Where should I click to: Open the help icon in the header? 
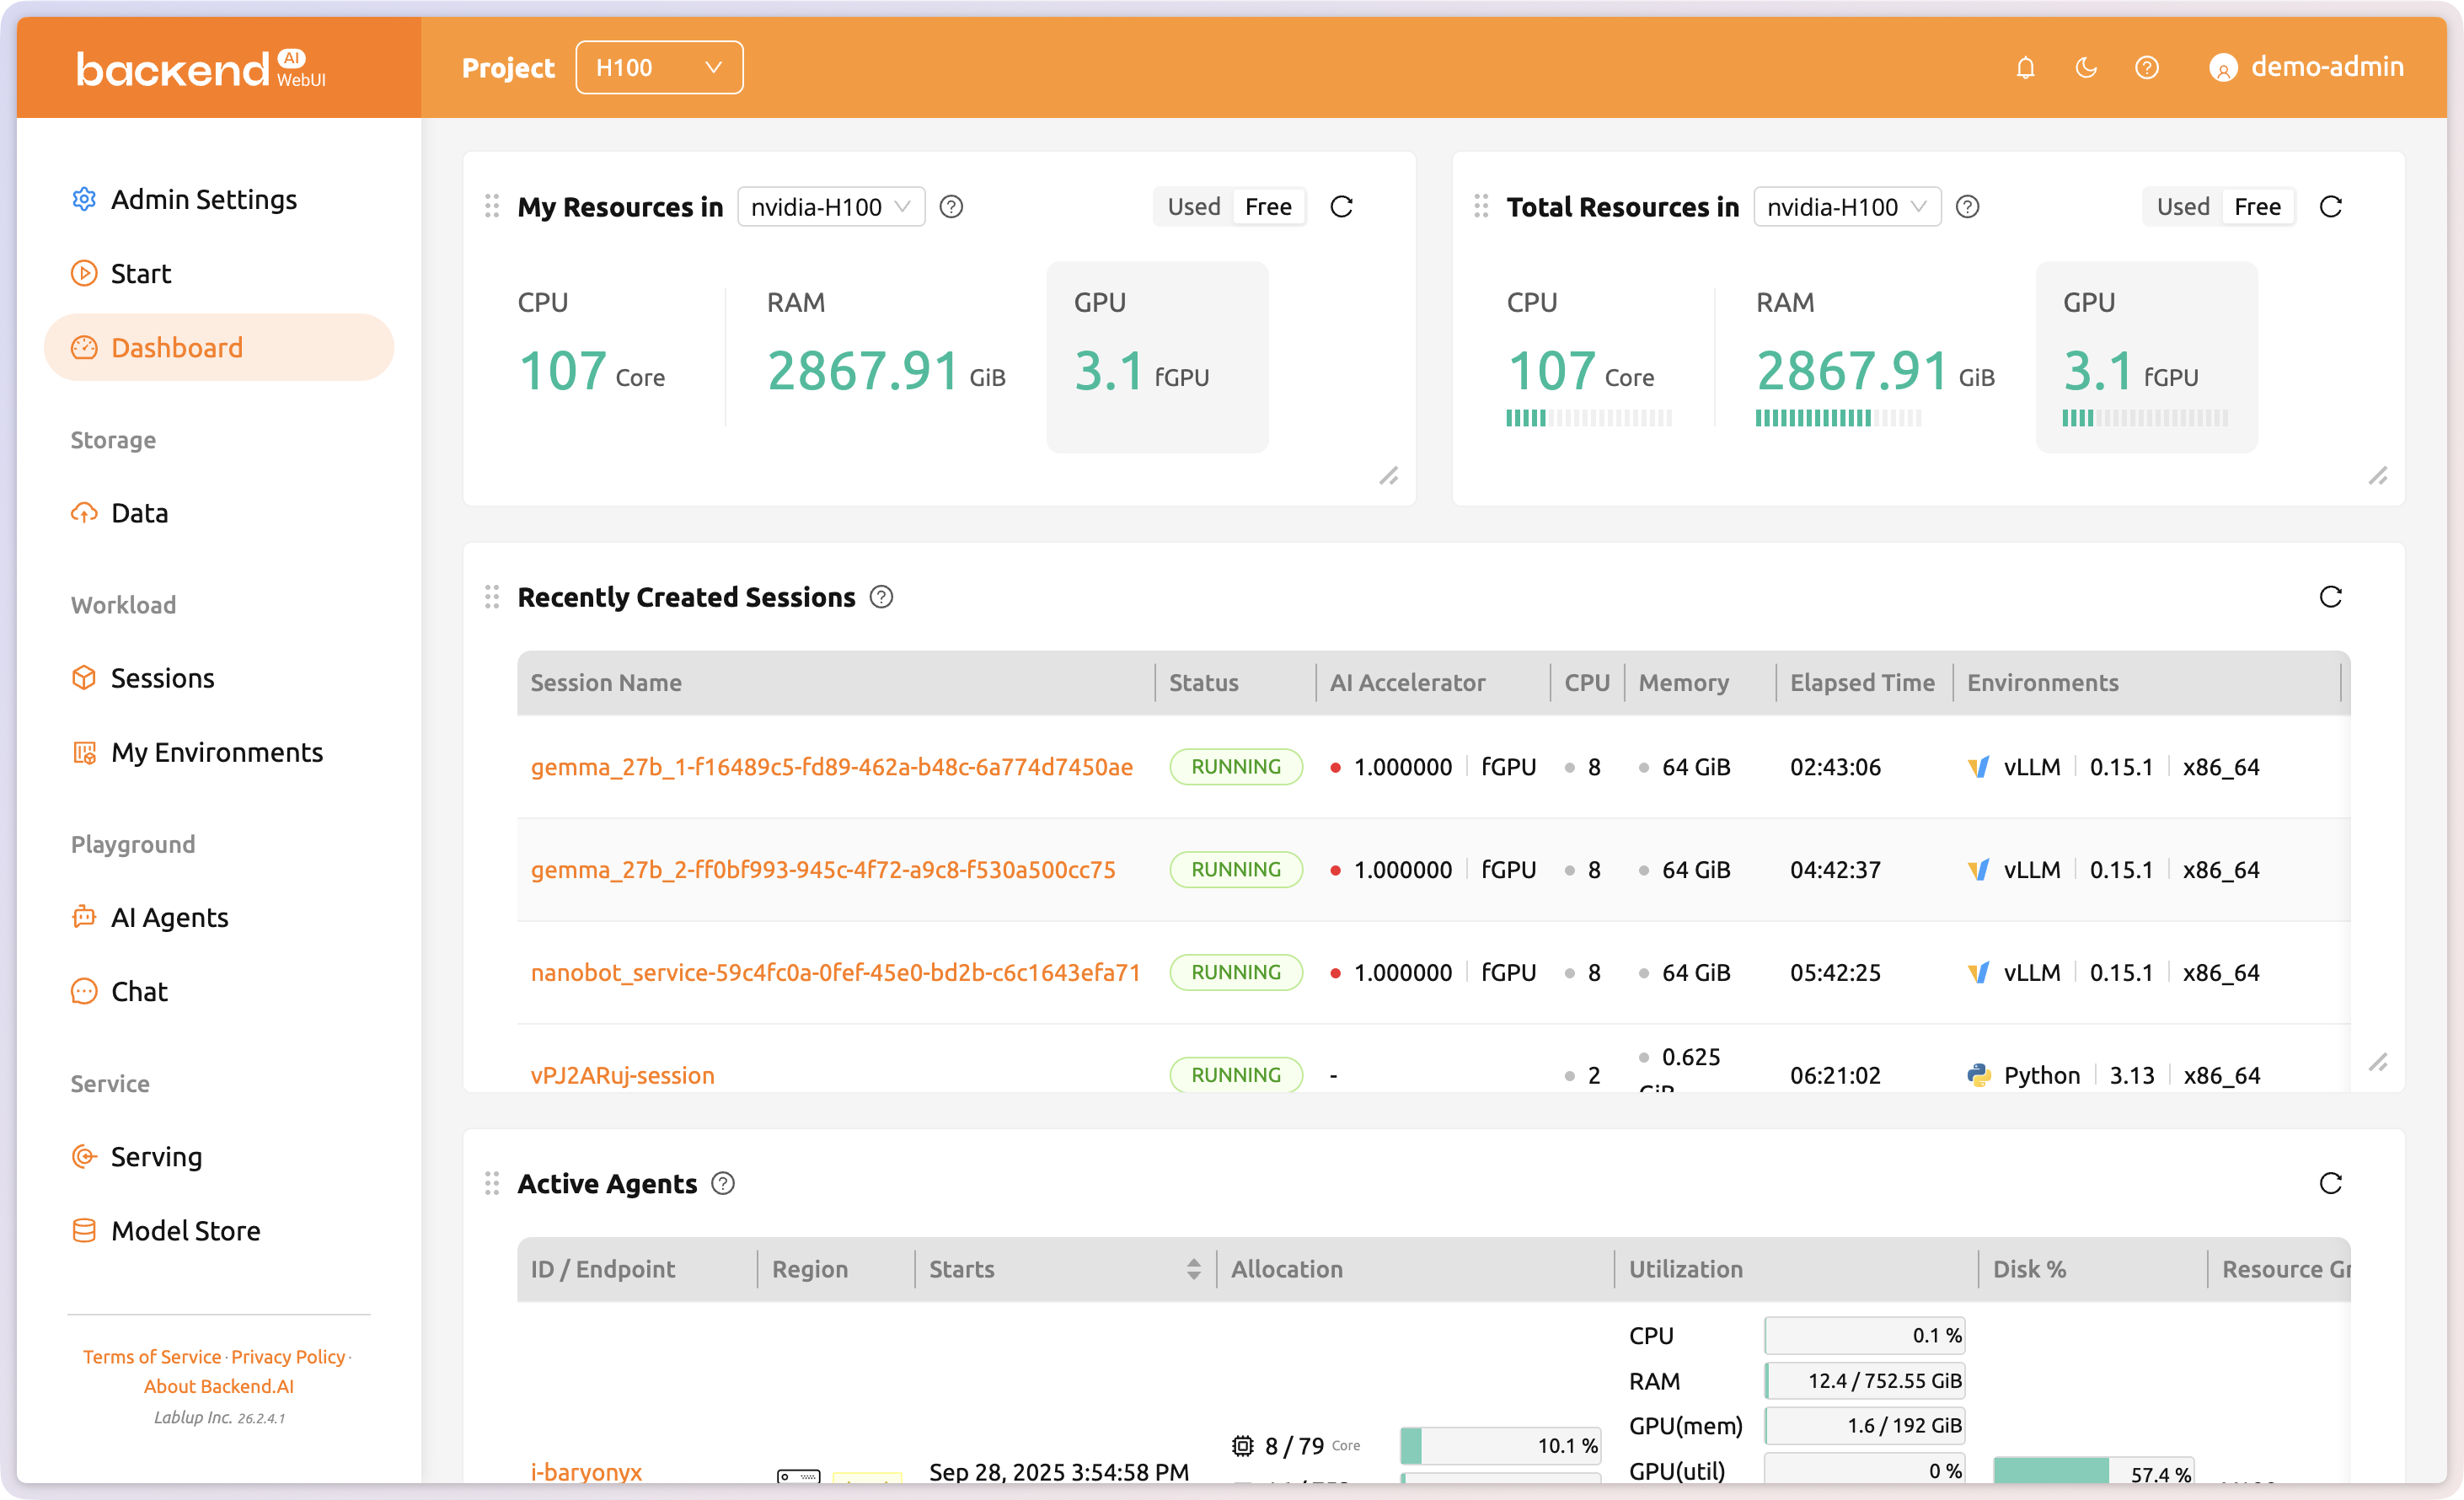2147,67
